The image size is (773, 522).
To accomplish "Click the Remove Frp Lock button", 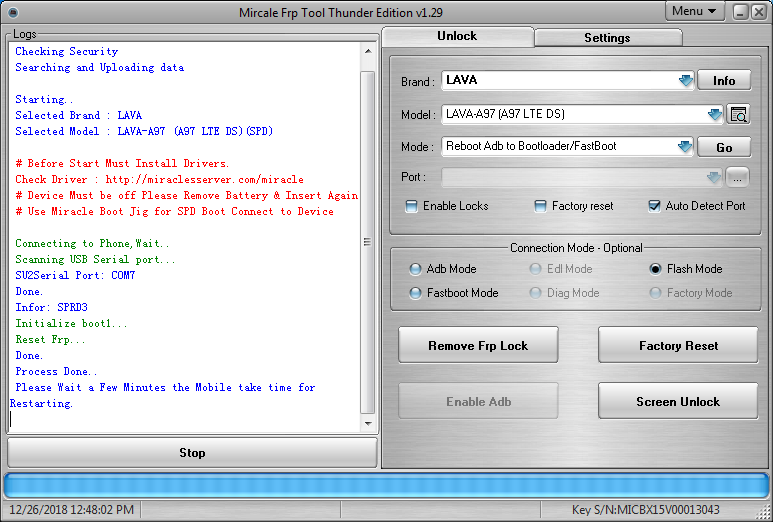I will click(x=478, y=345).
